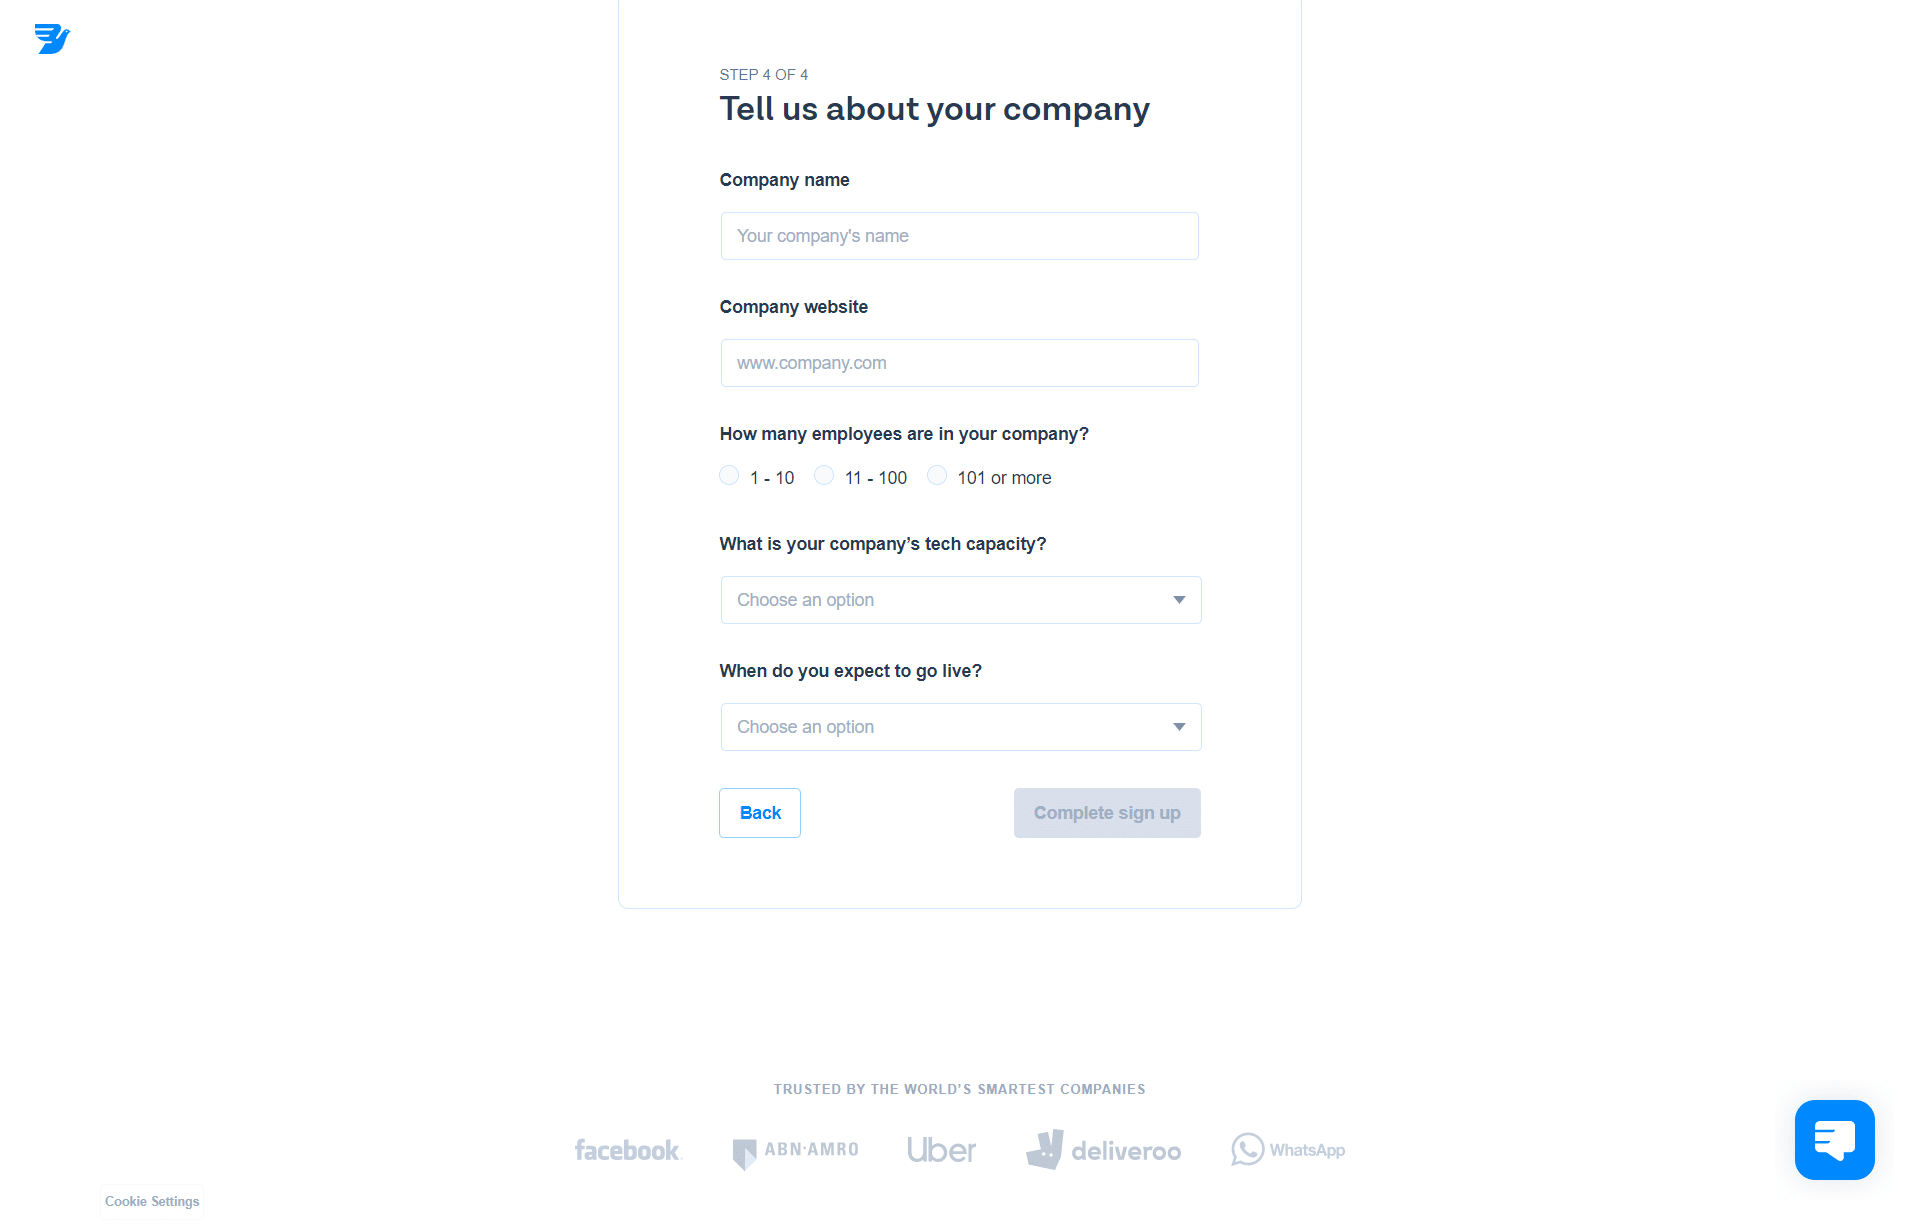This screenshot has height=1225, width=1920.
Task: Click the Facebook logo in trusted companies
Action: point(626,1148)
